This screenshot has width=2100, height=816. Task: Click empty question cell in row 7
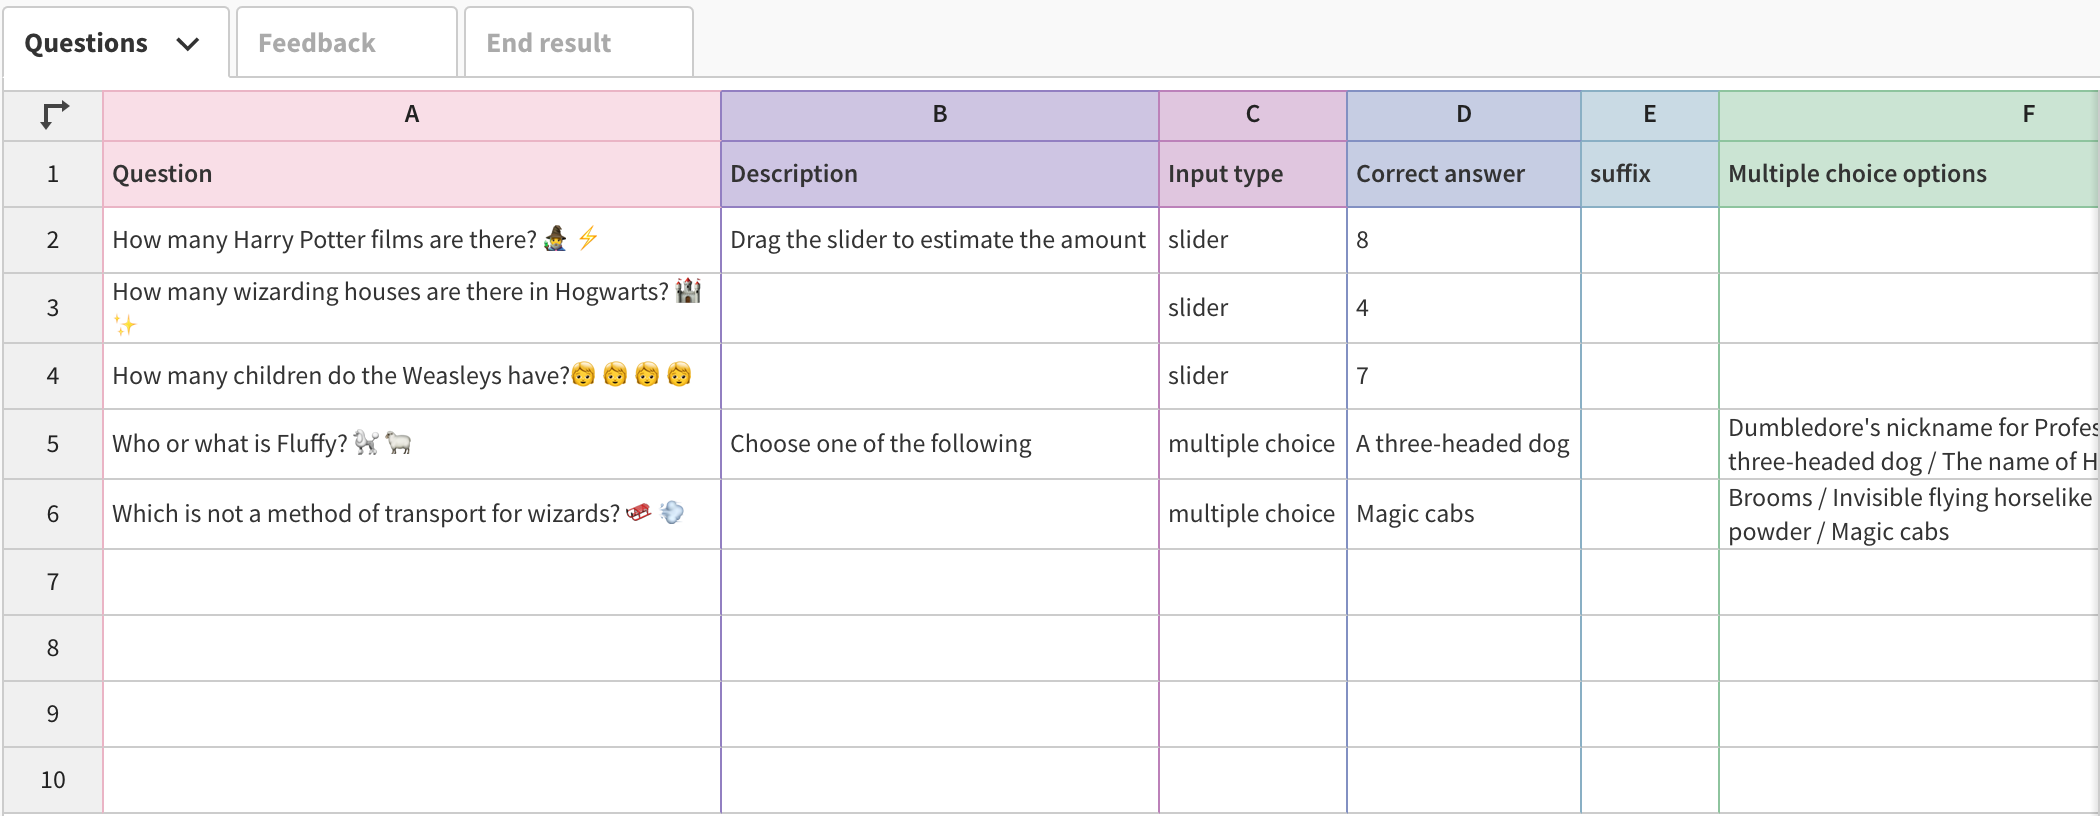pyautogui.click(x=412, y=582)
